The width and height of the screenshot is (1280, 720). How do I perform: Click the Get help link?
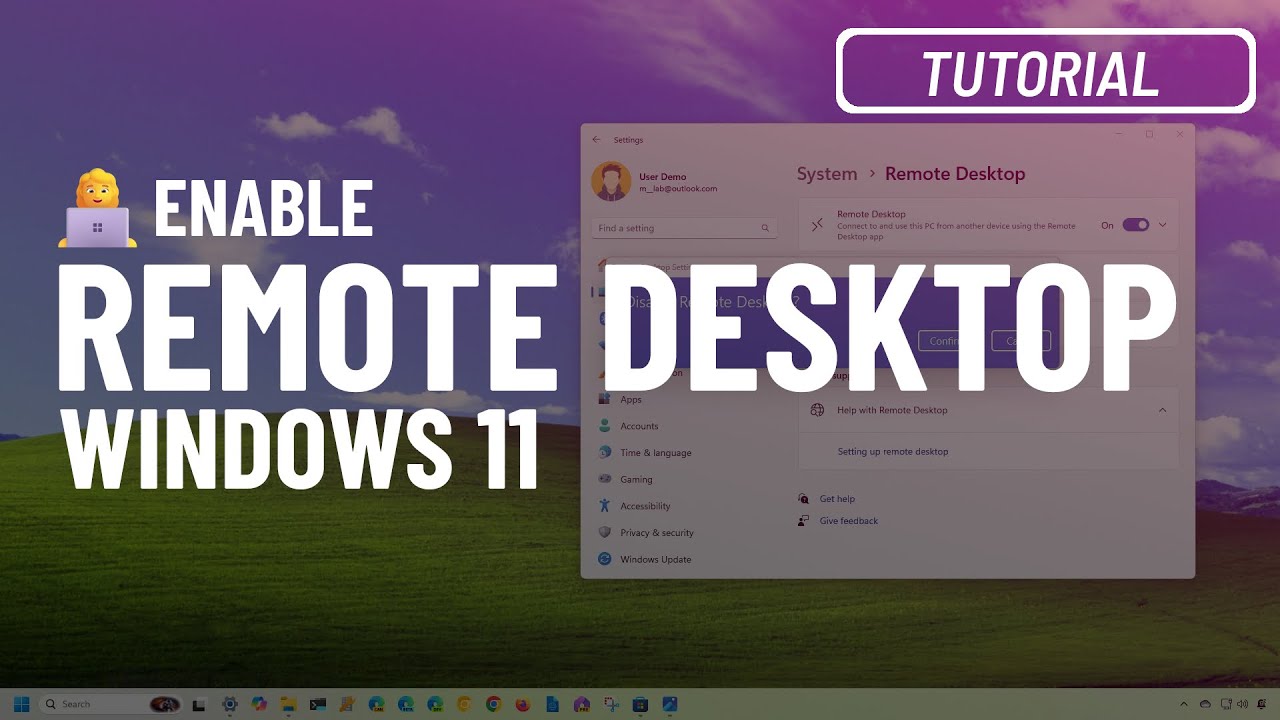point(837,499)
